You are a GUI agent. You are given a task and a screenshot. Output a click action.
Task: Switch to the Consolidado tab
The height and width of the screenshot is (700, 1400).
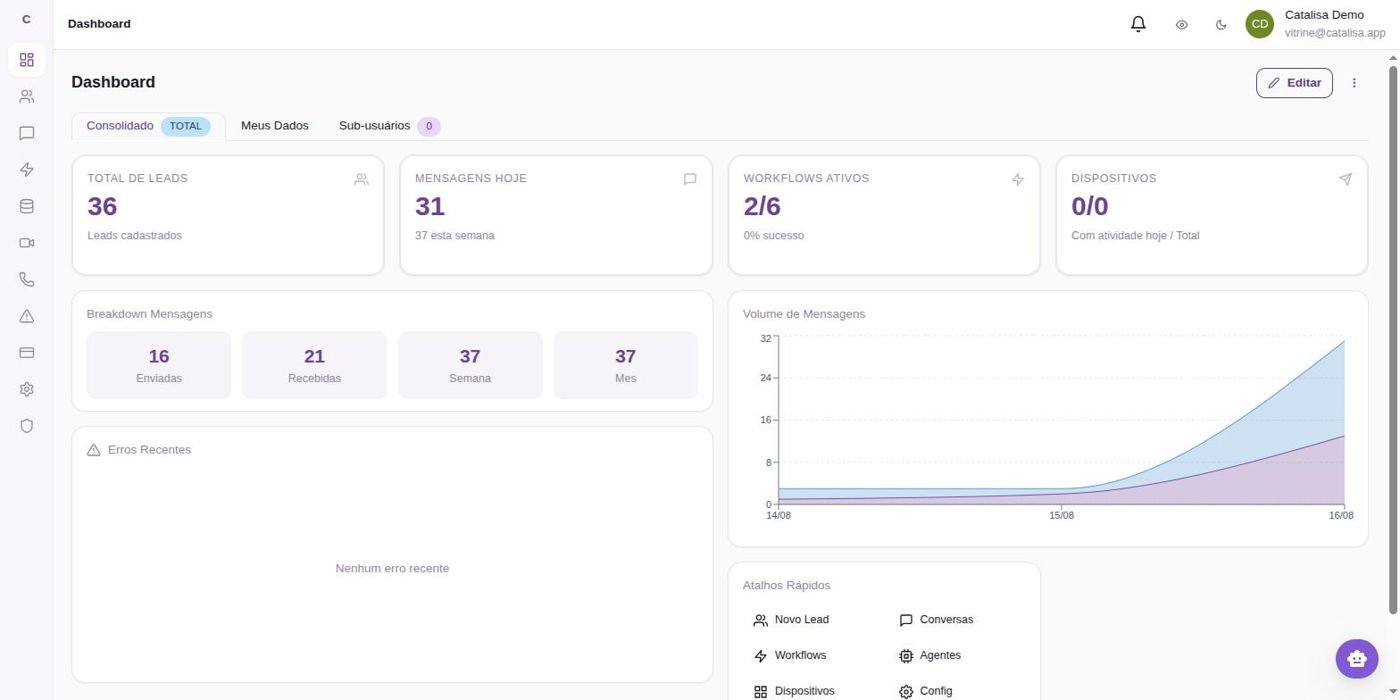tap(148, 126)
